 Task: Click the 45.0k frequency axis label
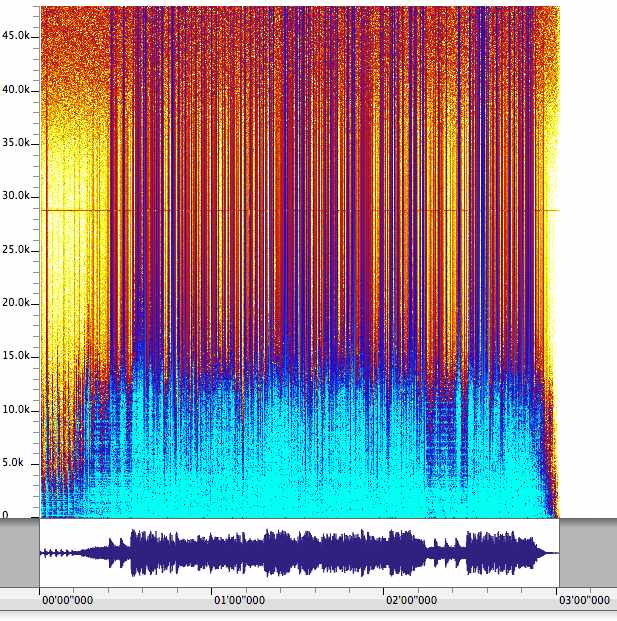pyautogui.click(x=16, y=36)
